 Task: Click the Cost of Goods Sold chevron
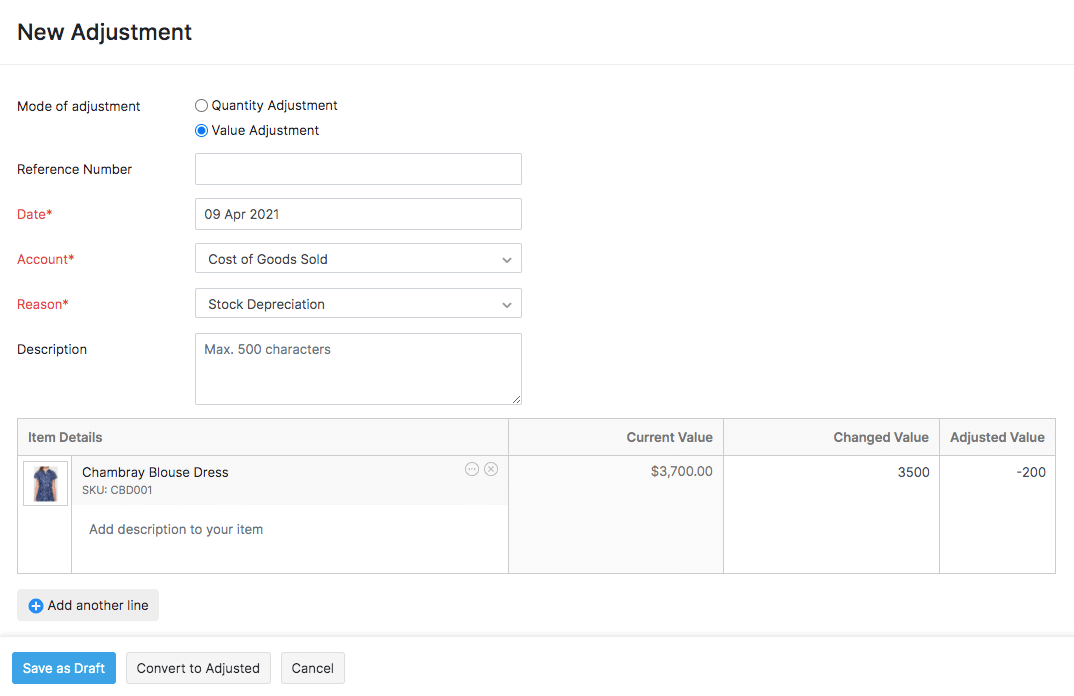tap(507, 258)
